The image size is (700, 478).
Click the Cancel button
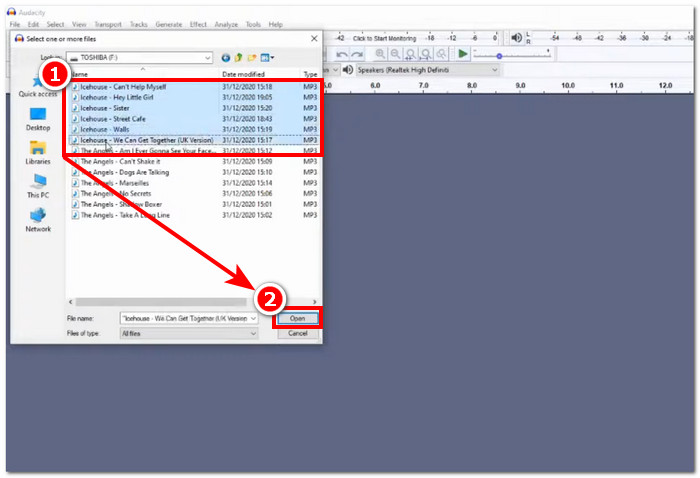pyautogui.click(x=298, y=333)
